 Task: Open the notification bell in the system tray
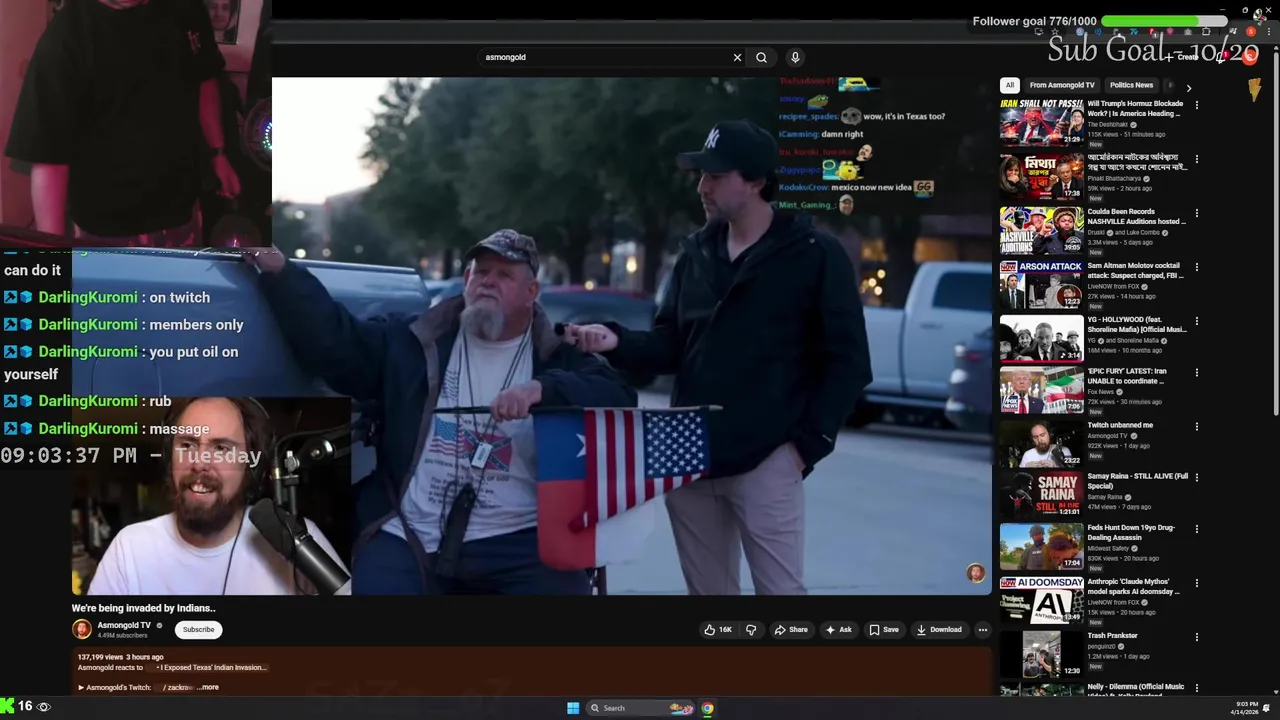click(1266, 708)
